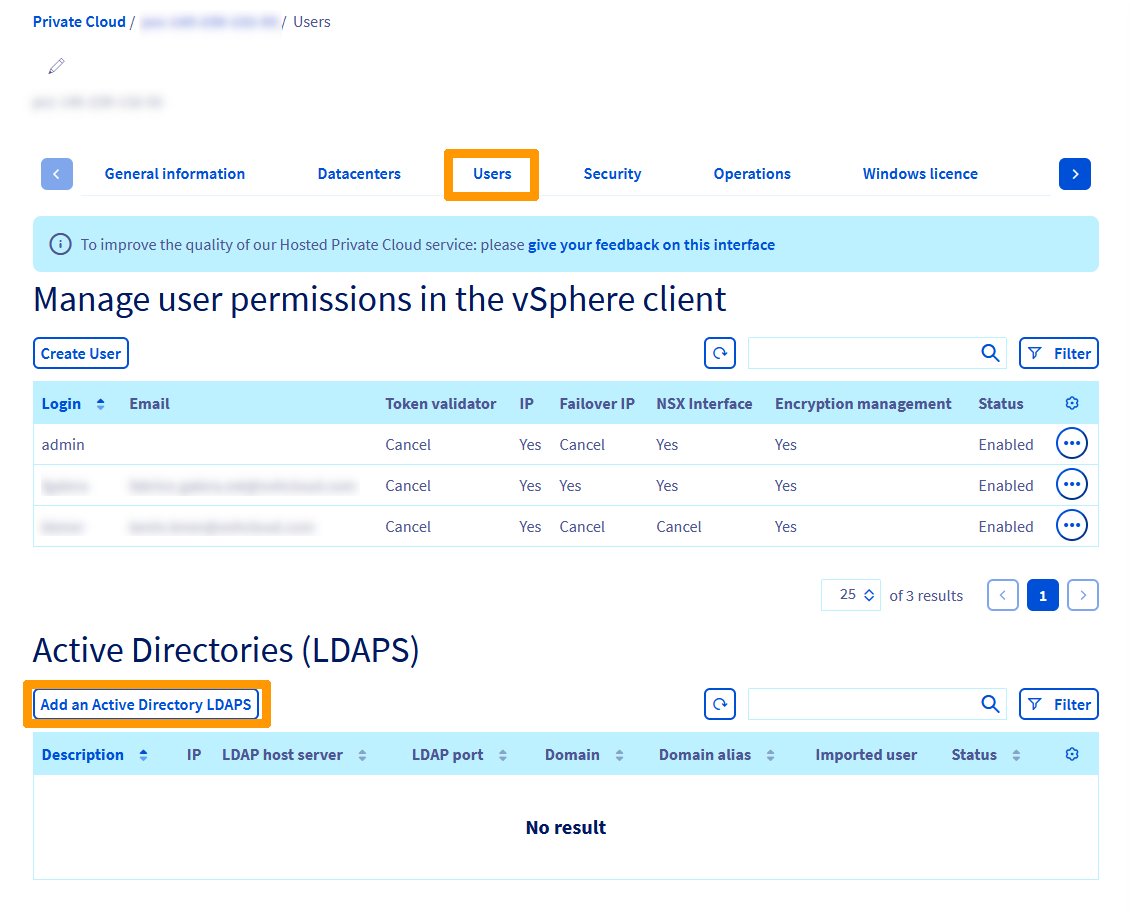Screen dimensions: 1130x912
Task: Click the pencil icon to rename the Private Cloud
Action: click(x=56, y=65)
